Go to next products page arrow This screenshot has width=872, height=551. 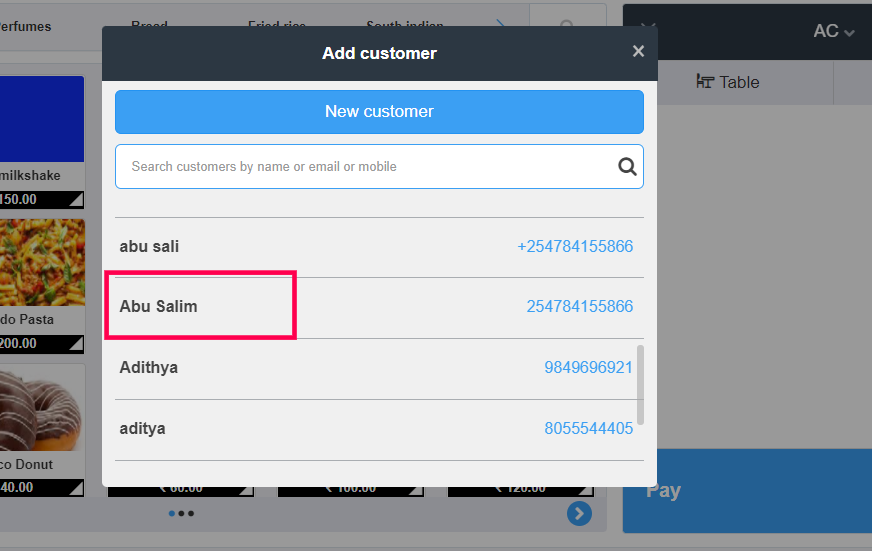[579, 513]
